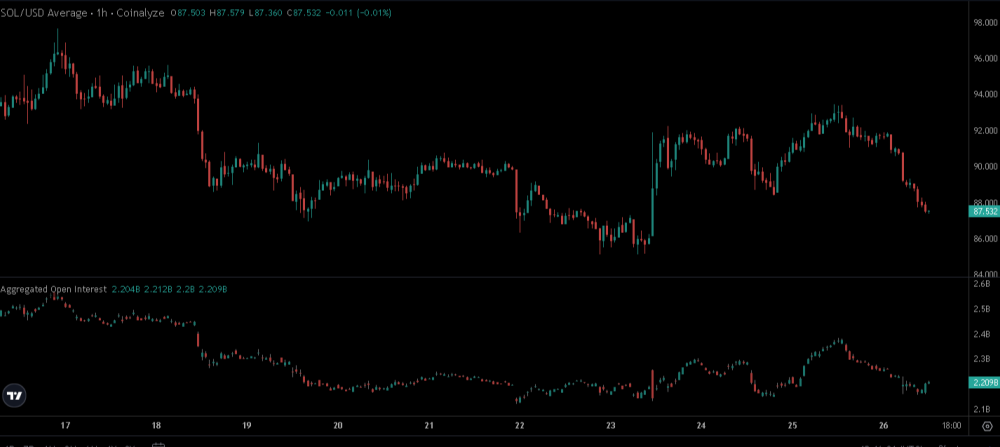Click the separator between price and interest panes

480,277
